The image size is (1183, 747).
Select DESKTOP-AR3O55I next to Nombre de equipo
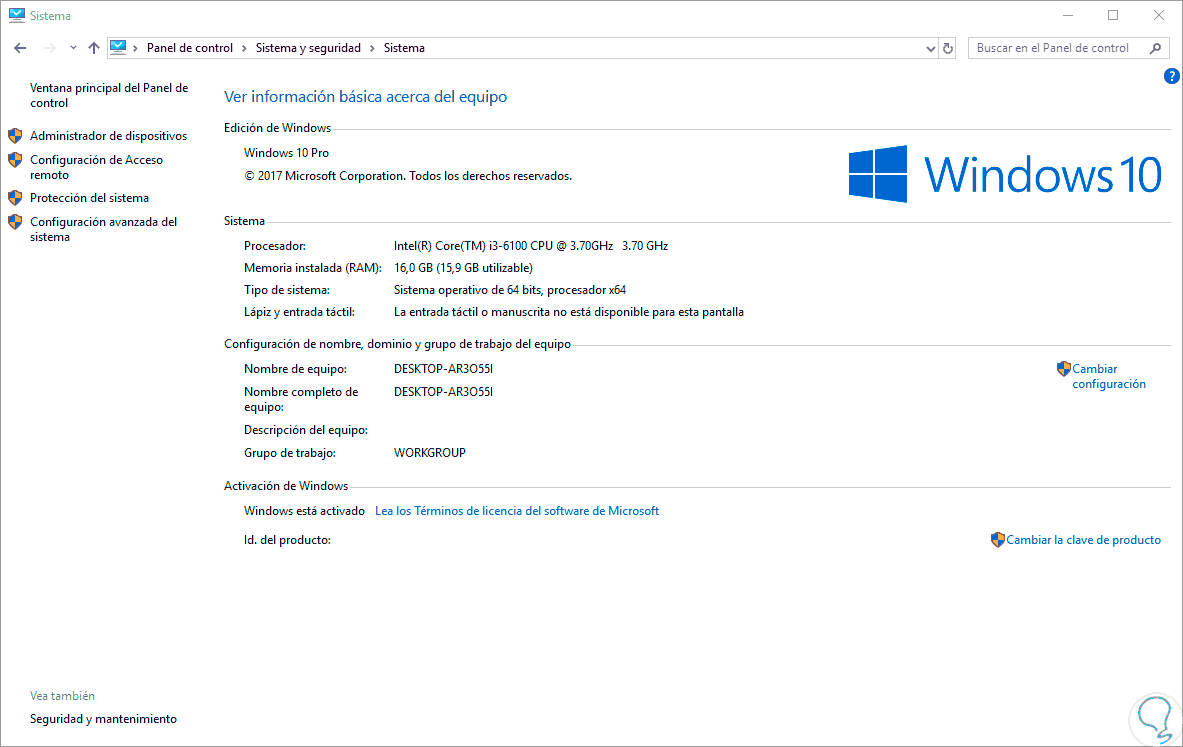coord(443,369)
